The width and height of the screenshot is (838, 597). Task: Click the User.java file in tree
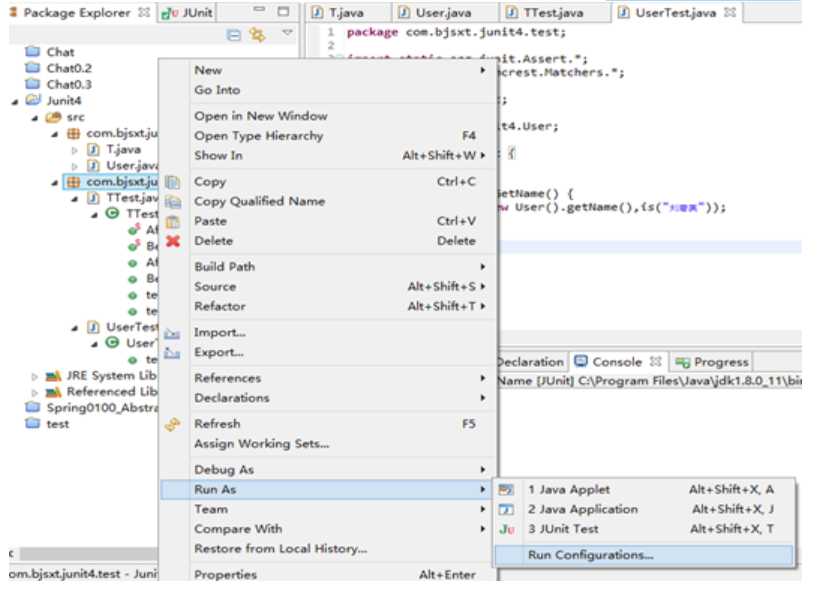(122, 165)
